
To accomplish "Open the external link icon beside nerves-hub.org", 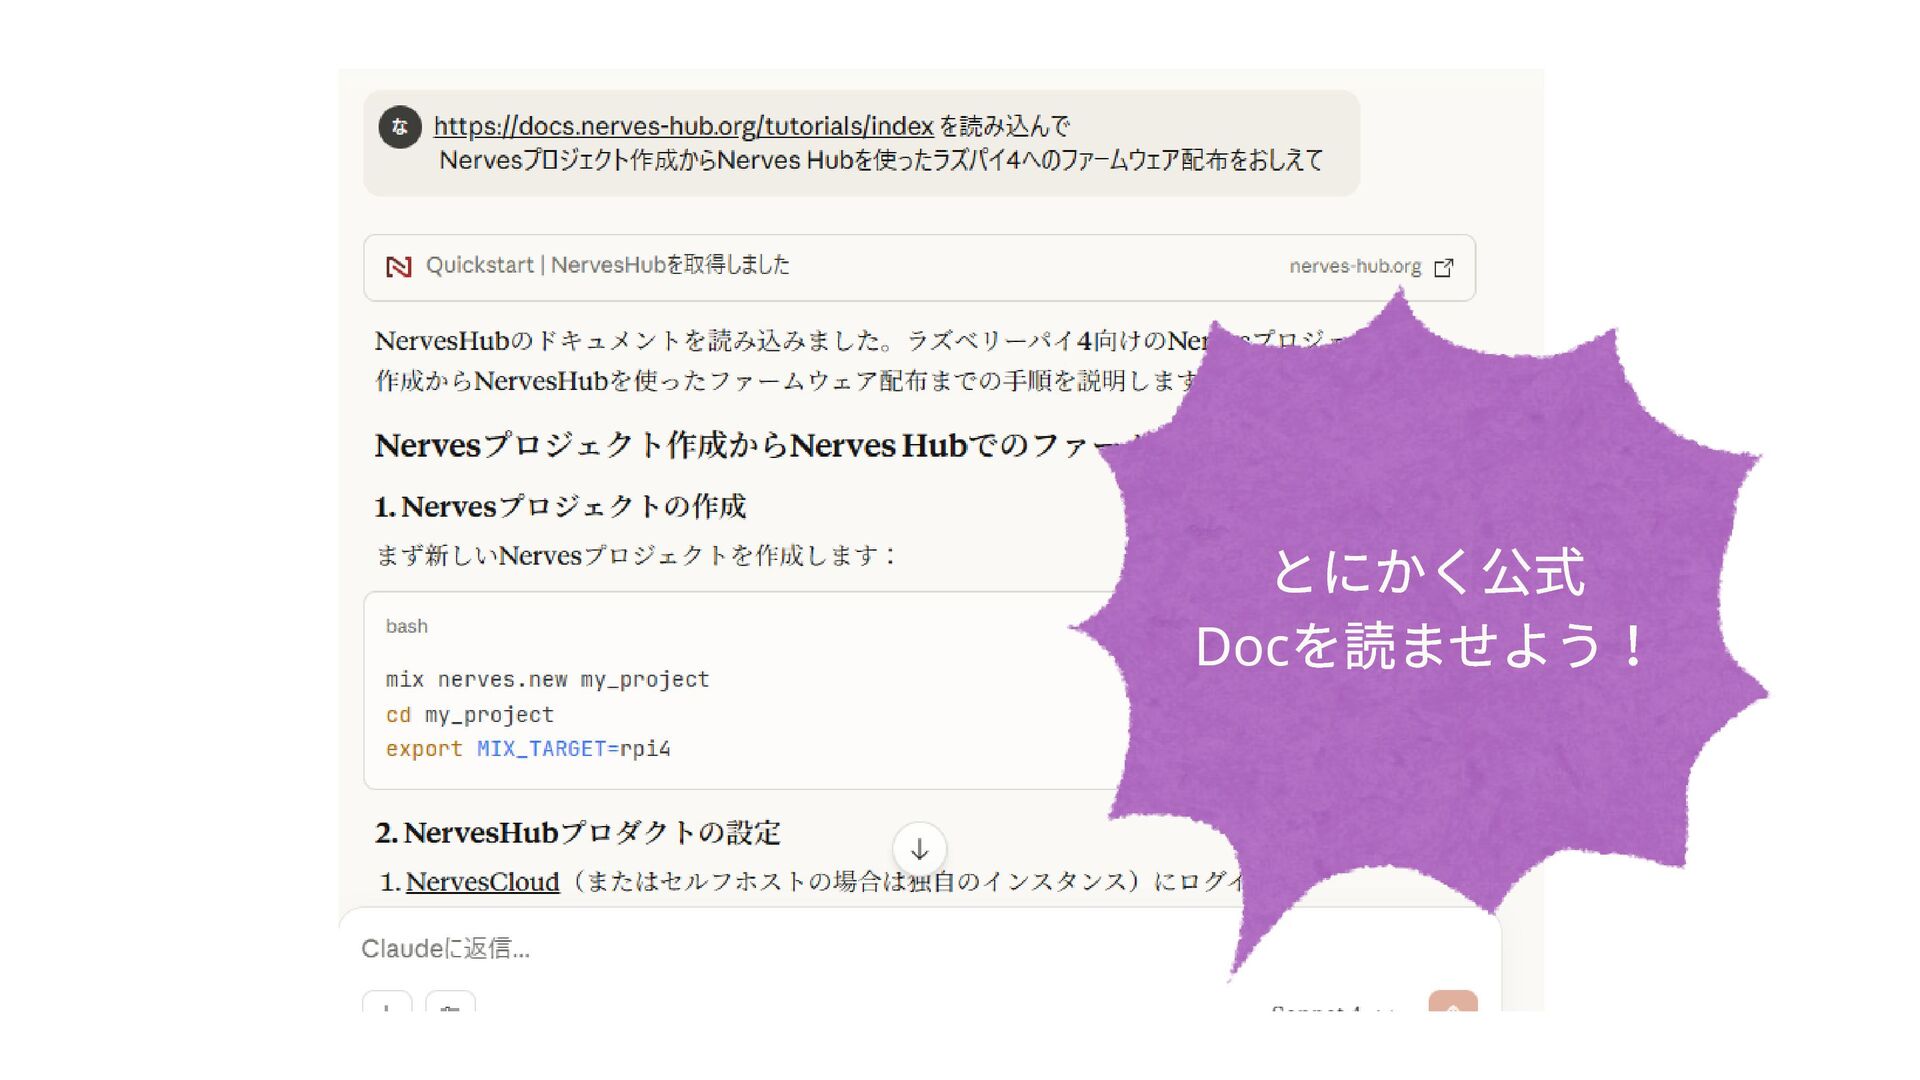I will tap(1443, 267).
